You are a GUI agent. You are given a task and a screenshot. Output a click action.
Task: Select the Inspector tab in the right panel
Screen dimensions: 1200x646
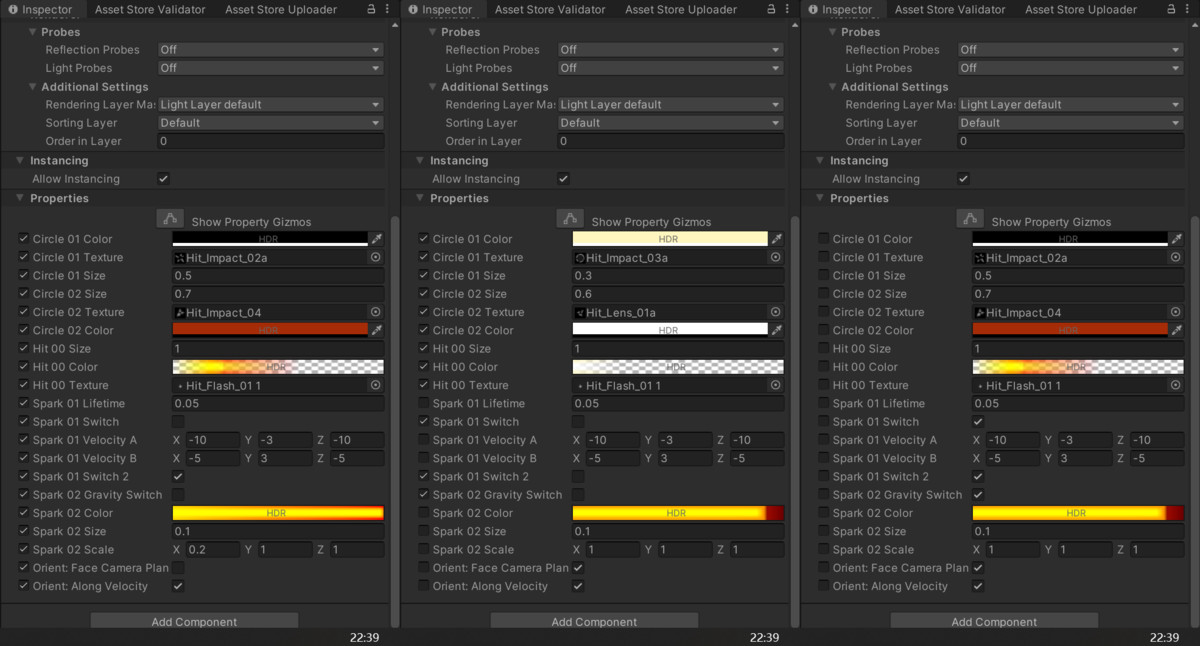coord(840,9)
